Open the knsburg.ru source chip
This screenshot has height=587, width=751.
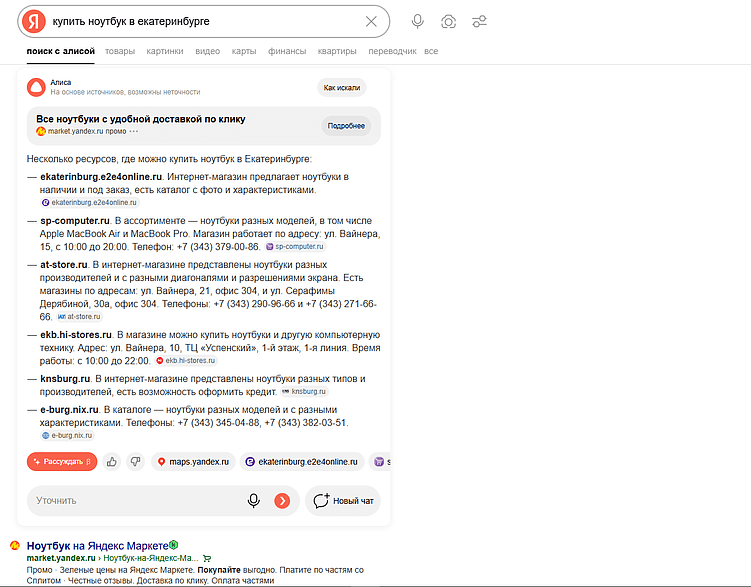[304, 392]
